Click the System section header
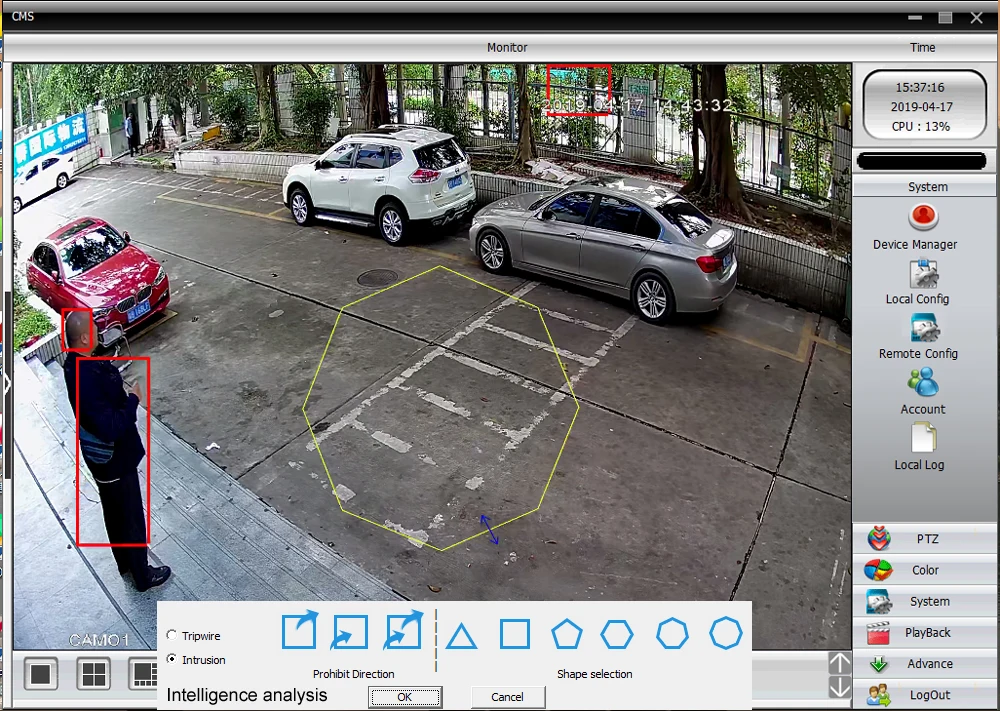1000x711 pixels. pyautogui.click(x=926, y=187)
